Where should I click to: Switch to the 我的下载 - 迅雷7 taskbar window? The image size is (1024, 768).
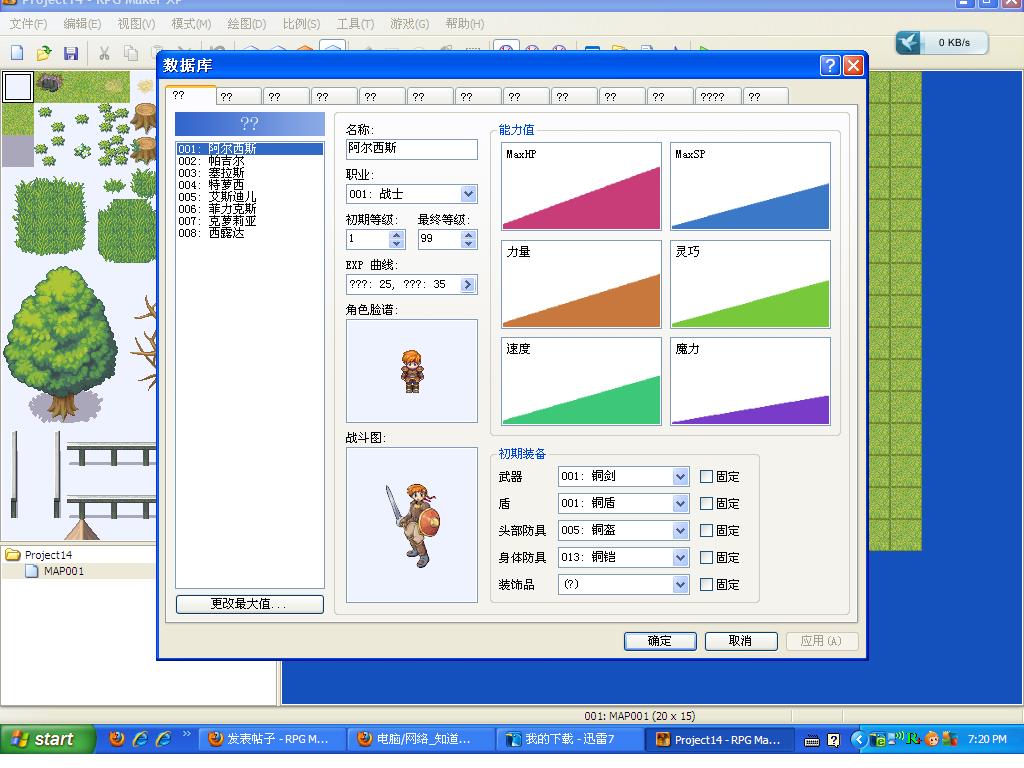pyautogui.click(x=569, y=739)
